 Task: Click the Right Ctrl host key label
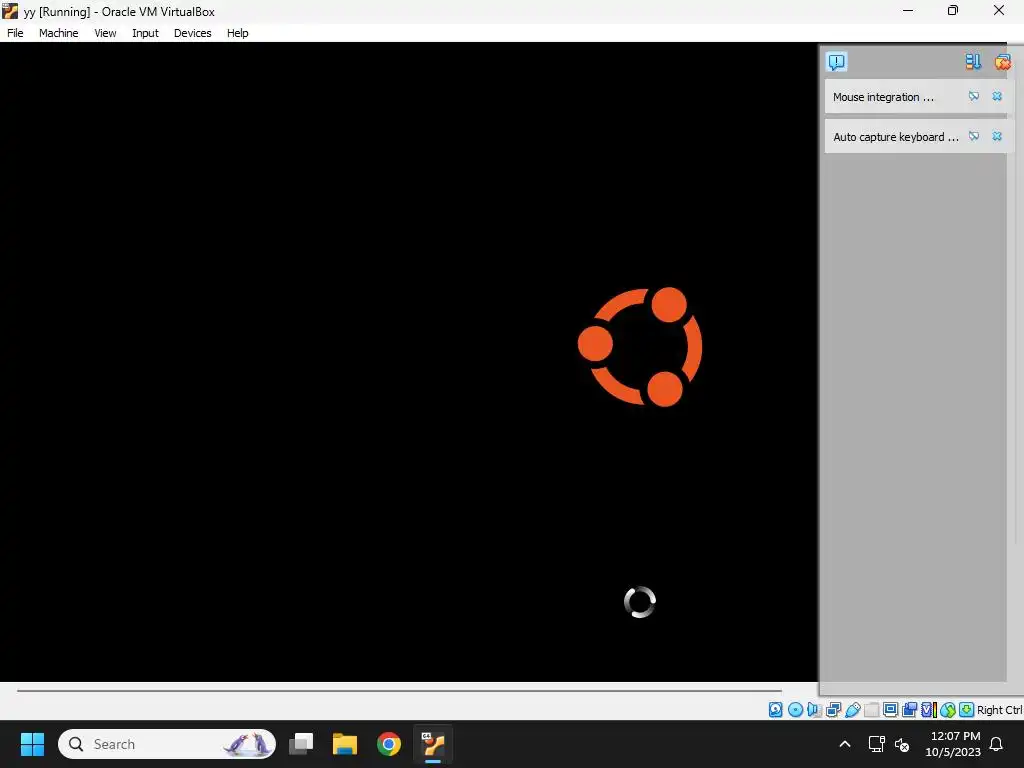[x=999, y=710]
